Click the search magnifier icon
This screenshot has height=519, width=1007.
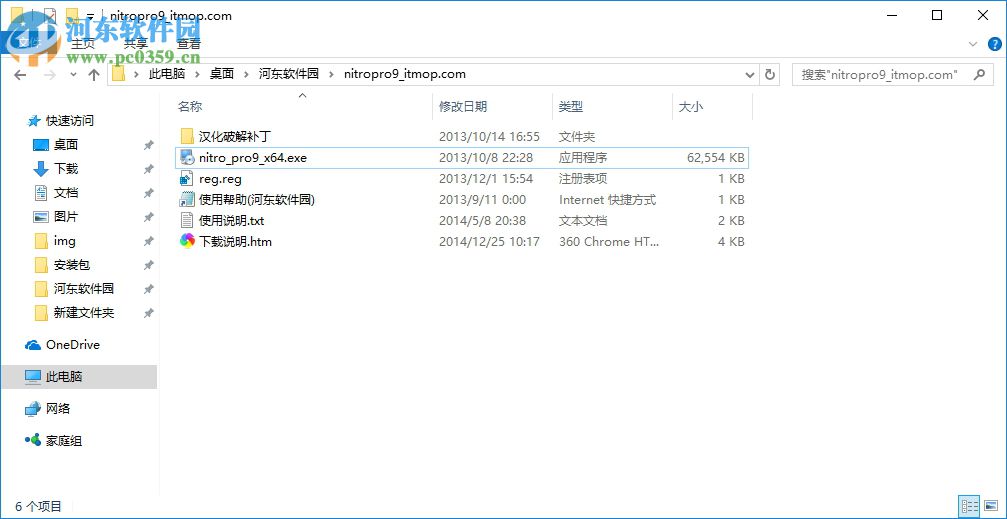(979, 75)
